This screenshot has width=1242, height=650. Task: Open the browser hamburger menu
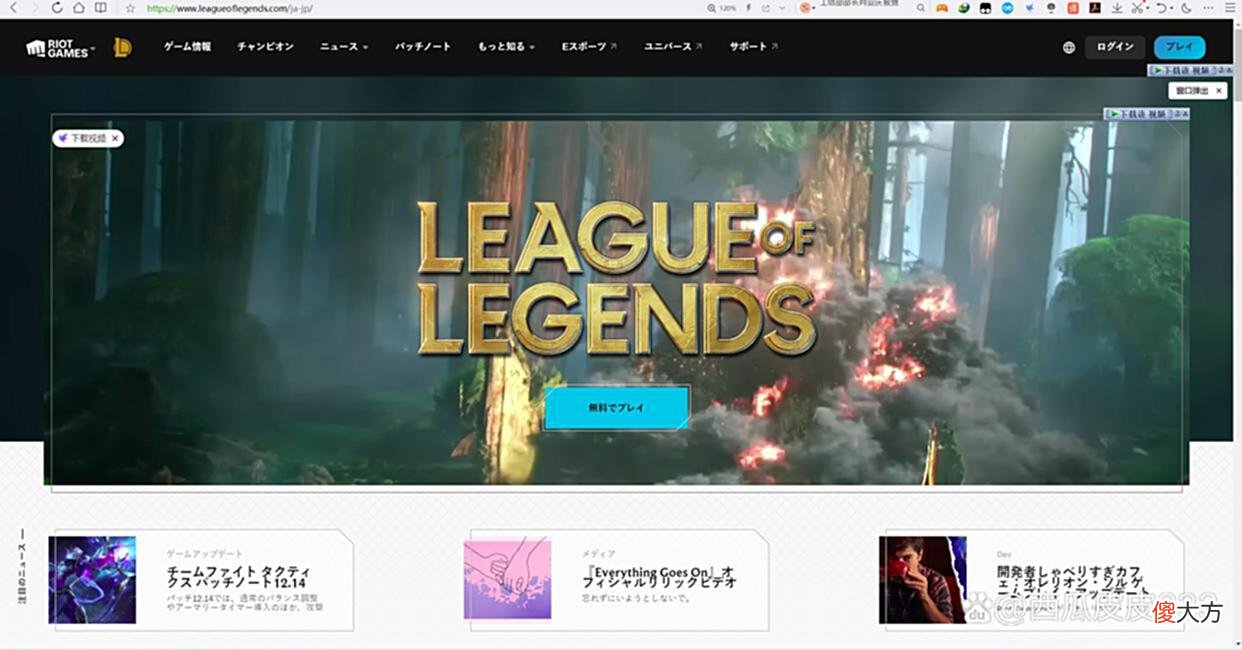(1230, 8)
